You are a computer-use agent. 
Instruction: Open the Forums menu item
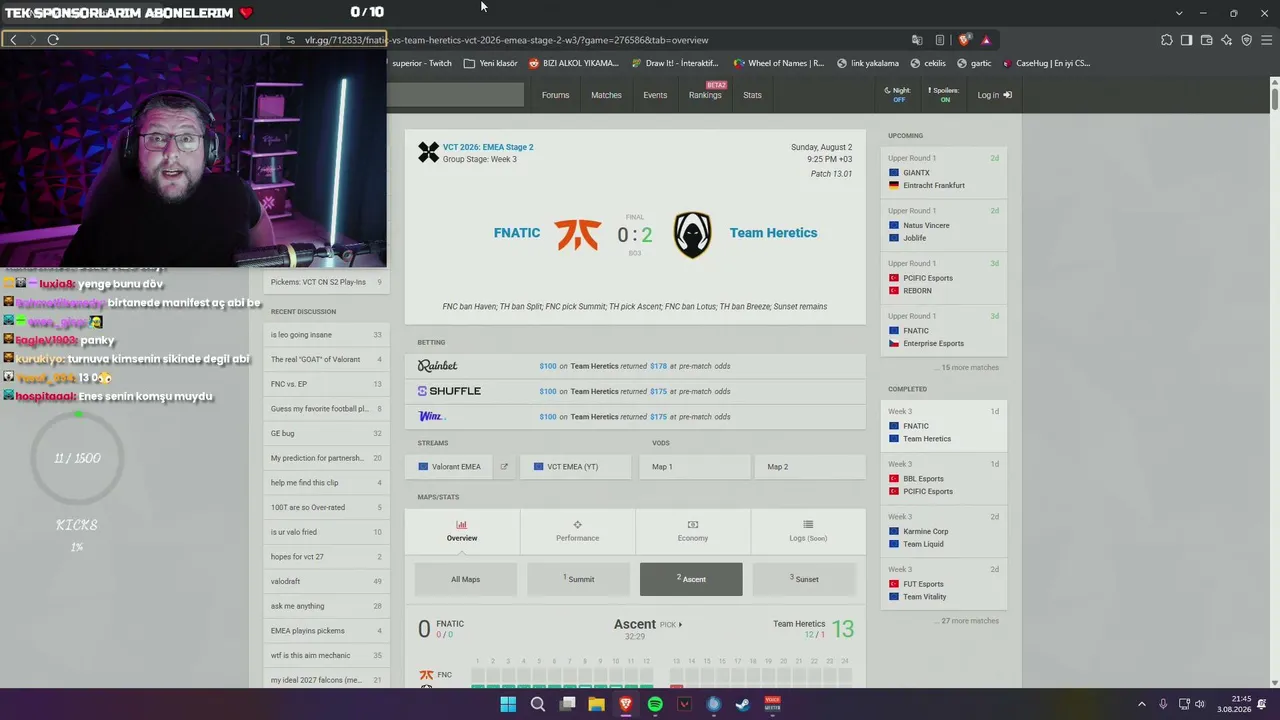tap(555, 95)
